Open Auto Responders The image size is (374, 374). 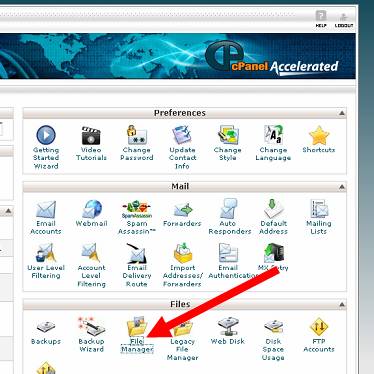pyautogui.click(x=230, y=217)
